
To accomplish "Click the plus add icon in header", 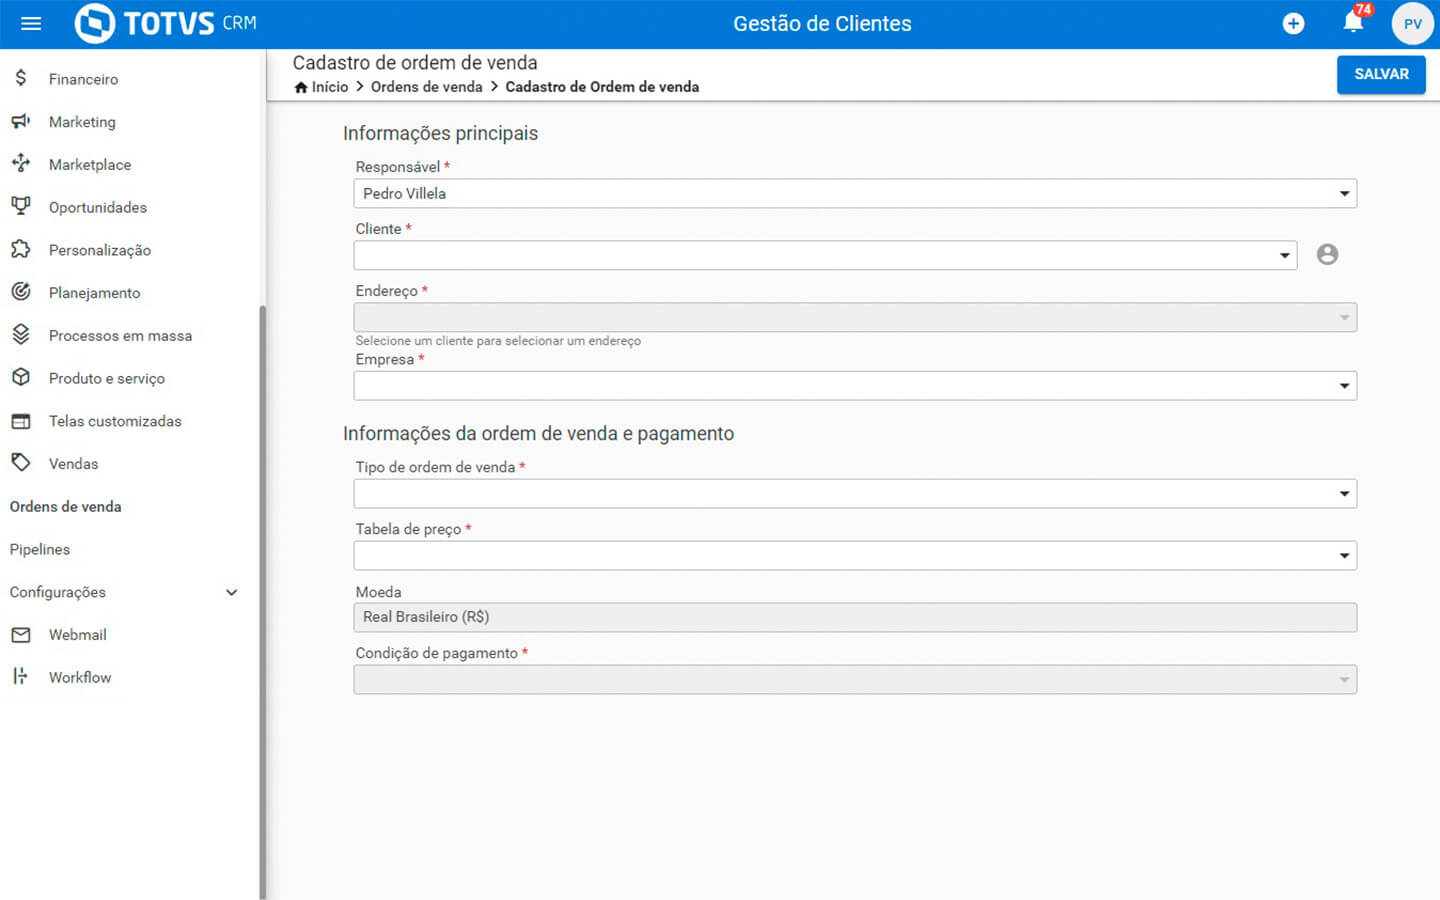I will pyautogui.click(x=1293, y=24).
